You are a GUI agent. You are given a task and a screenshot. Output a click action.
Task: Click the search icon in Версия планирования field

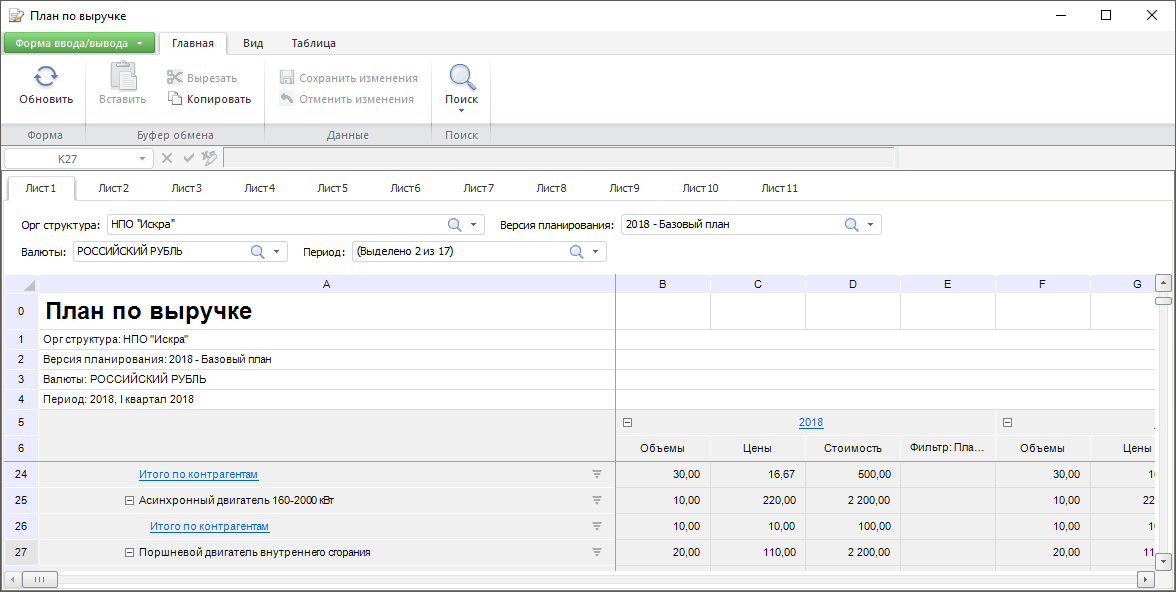[851, 225]
